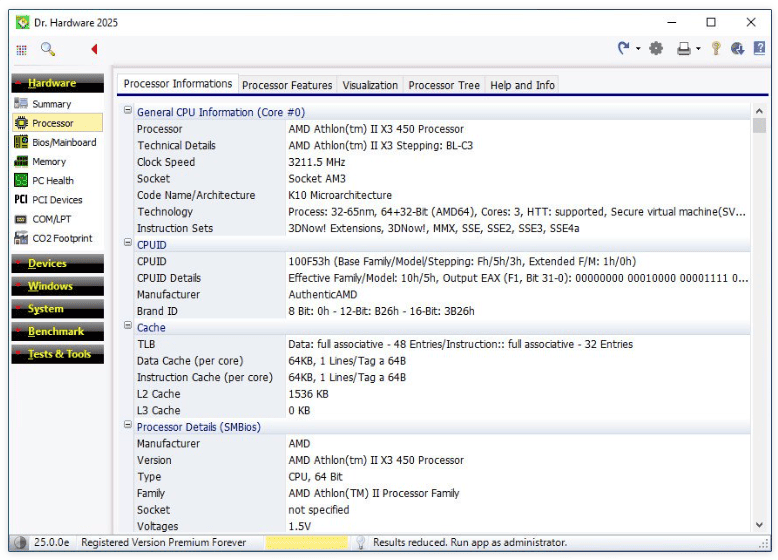Select CO2 Footprint in sidebar
This screenshot has height=560, width=778.
(62, 239)
